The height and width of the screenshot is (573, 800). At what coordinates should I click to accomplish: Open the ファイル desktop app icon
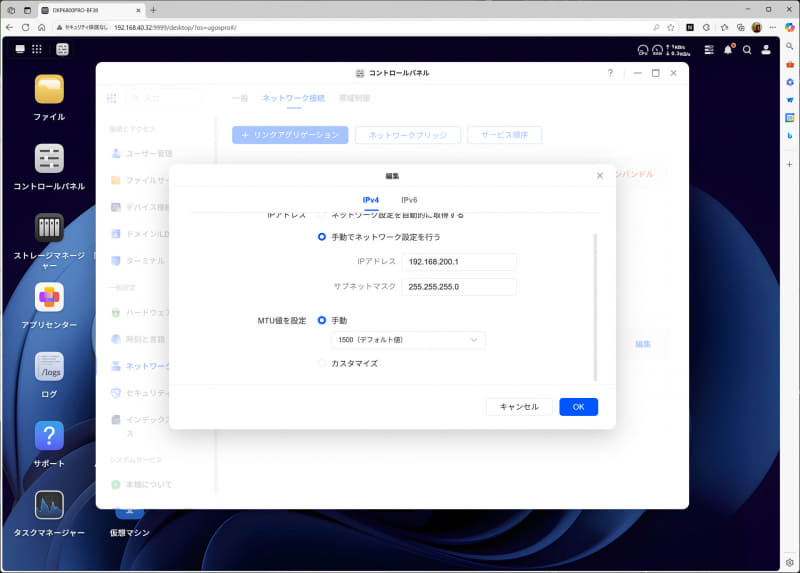pyautogui.click(x=49, y=89)
